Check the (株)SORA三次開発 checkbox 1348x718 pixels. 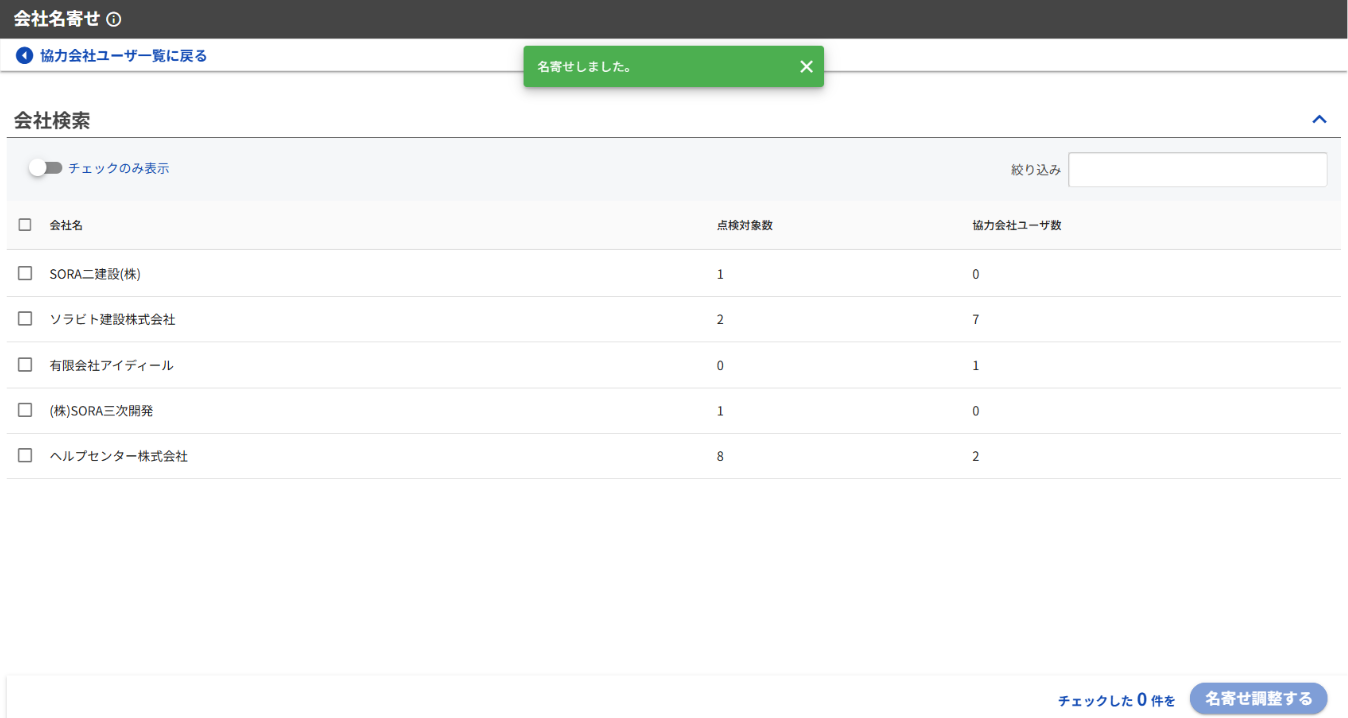25,410
